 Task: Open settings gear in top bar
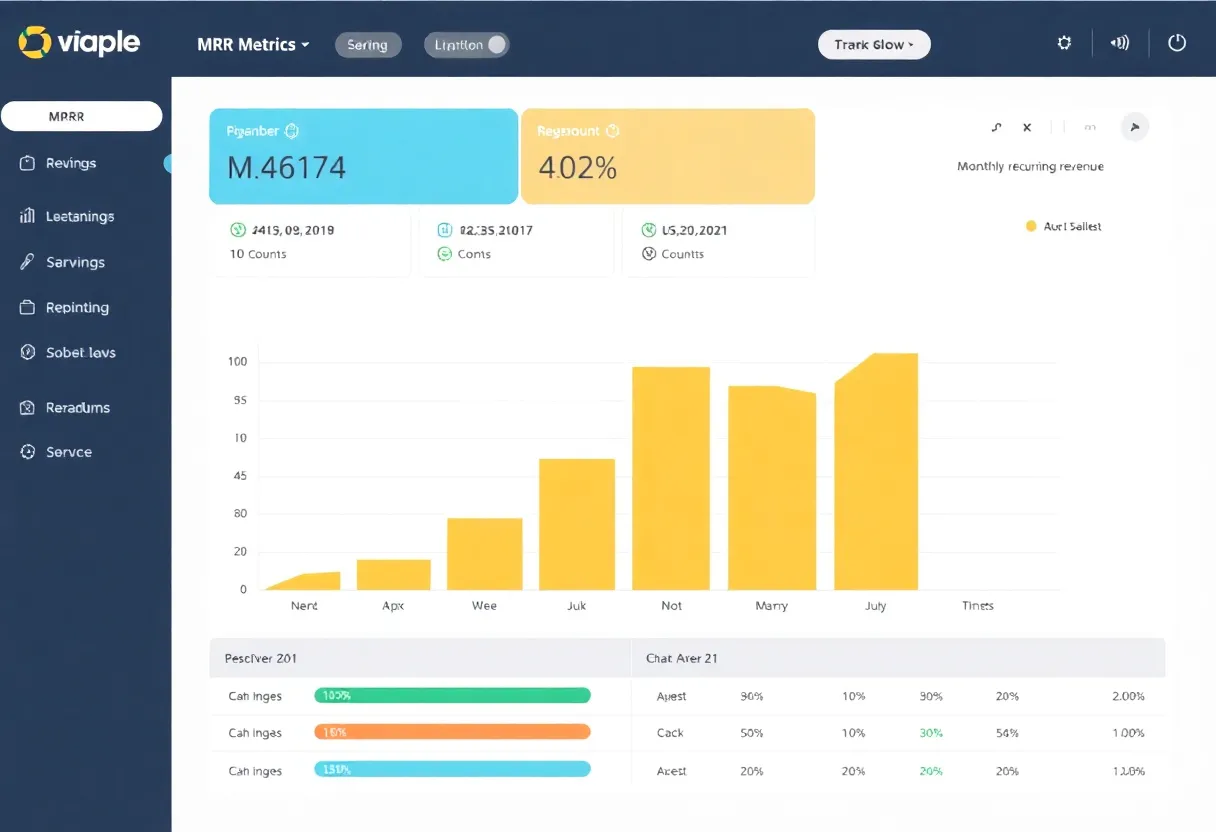pos(1064,43)
